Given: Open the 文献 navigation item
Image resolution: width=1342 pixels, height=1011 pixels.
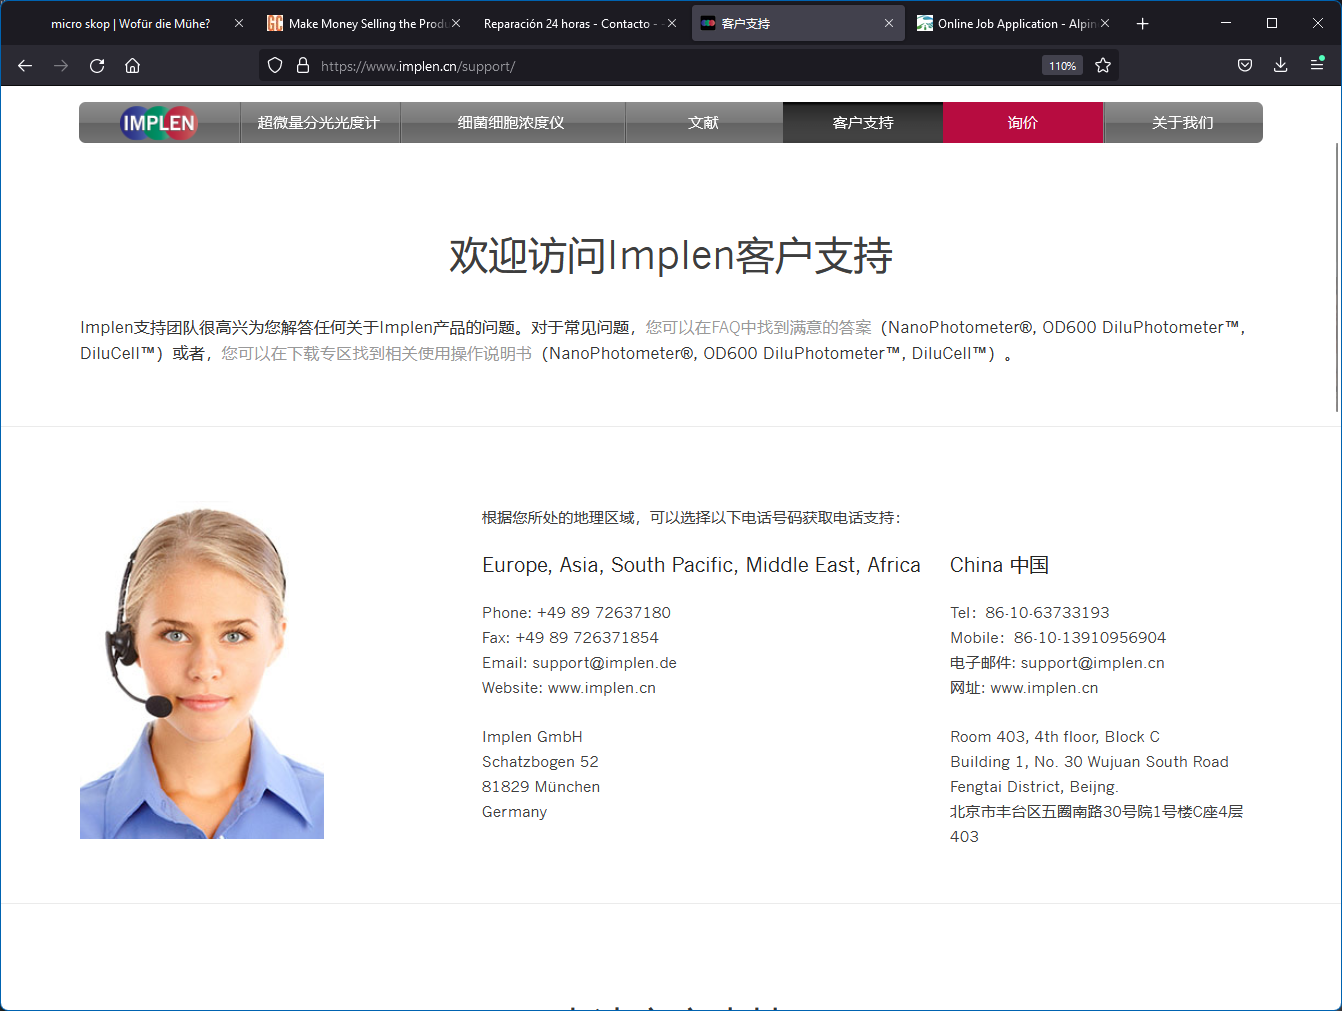Looking at the screenshot, I should tap(704, 123).
